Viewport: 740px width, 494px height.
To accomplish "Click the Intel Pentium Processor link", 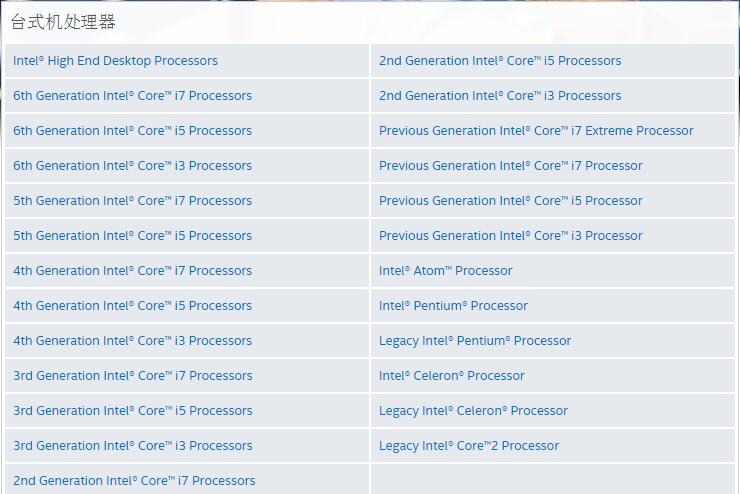I will [453, 306].
